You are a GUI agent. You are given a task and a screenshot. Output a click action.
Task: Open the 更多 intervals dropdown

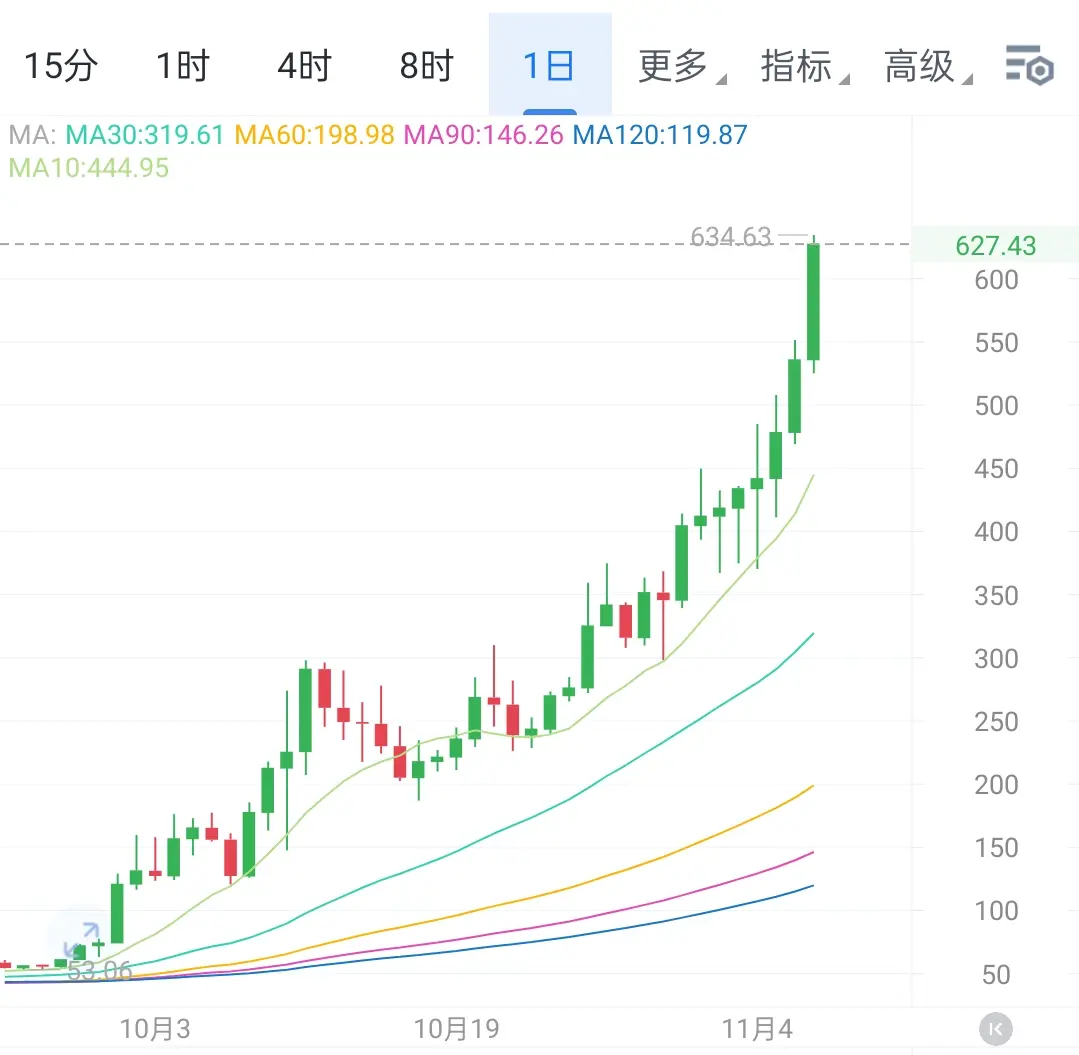pos(681,66)
